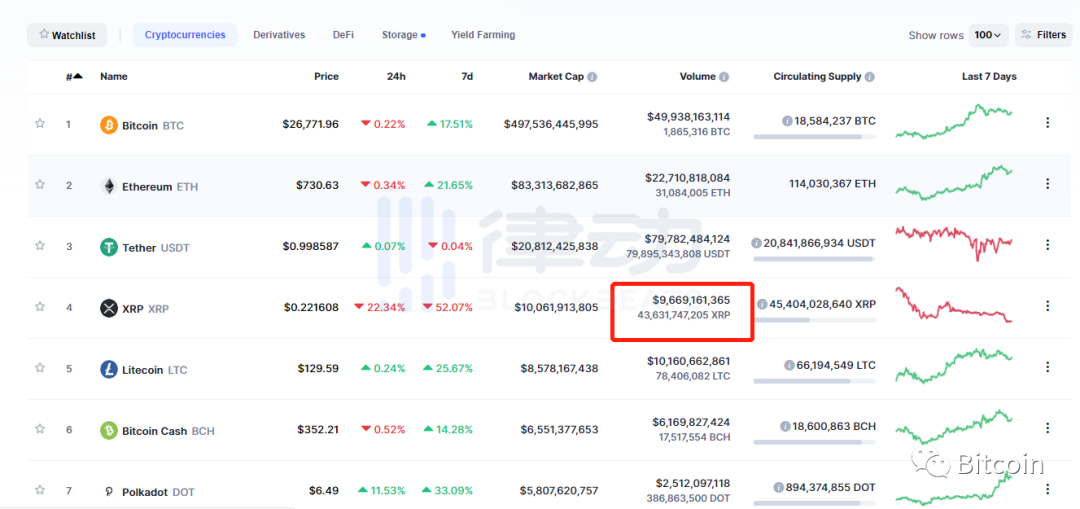Open the Litecoin row three-dot menu

coord(1048,366)
